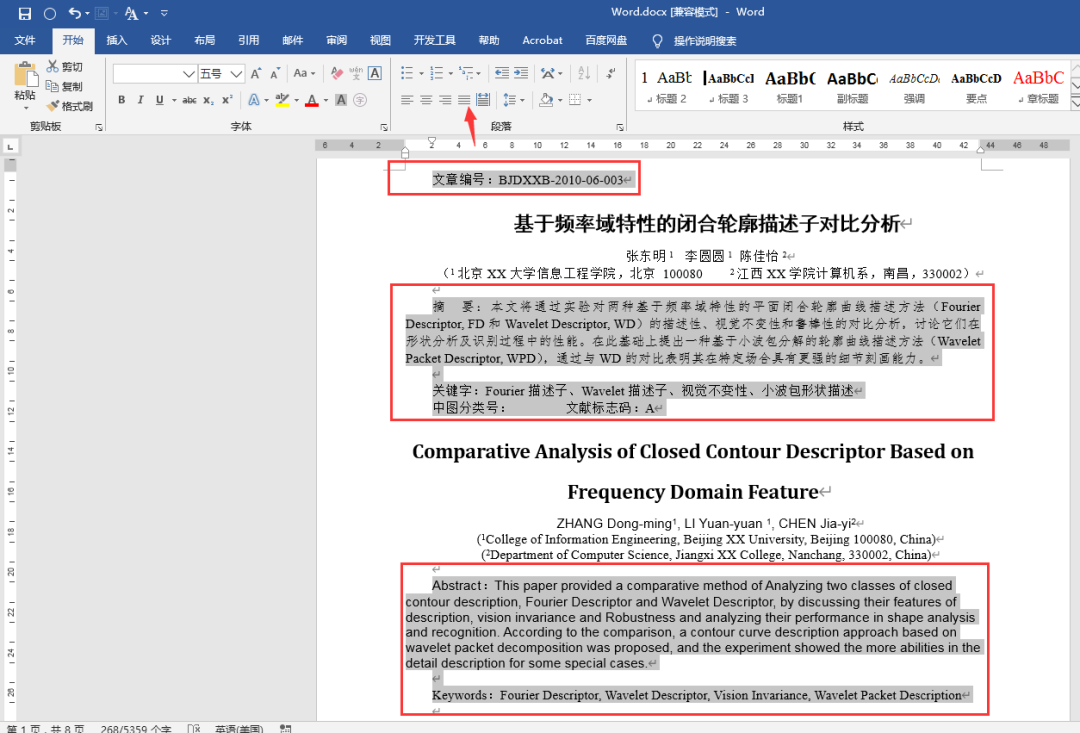Open the underline style dropdown arrow

click(x=174, y=101)
